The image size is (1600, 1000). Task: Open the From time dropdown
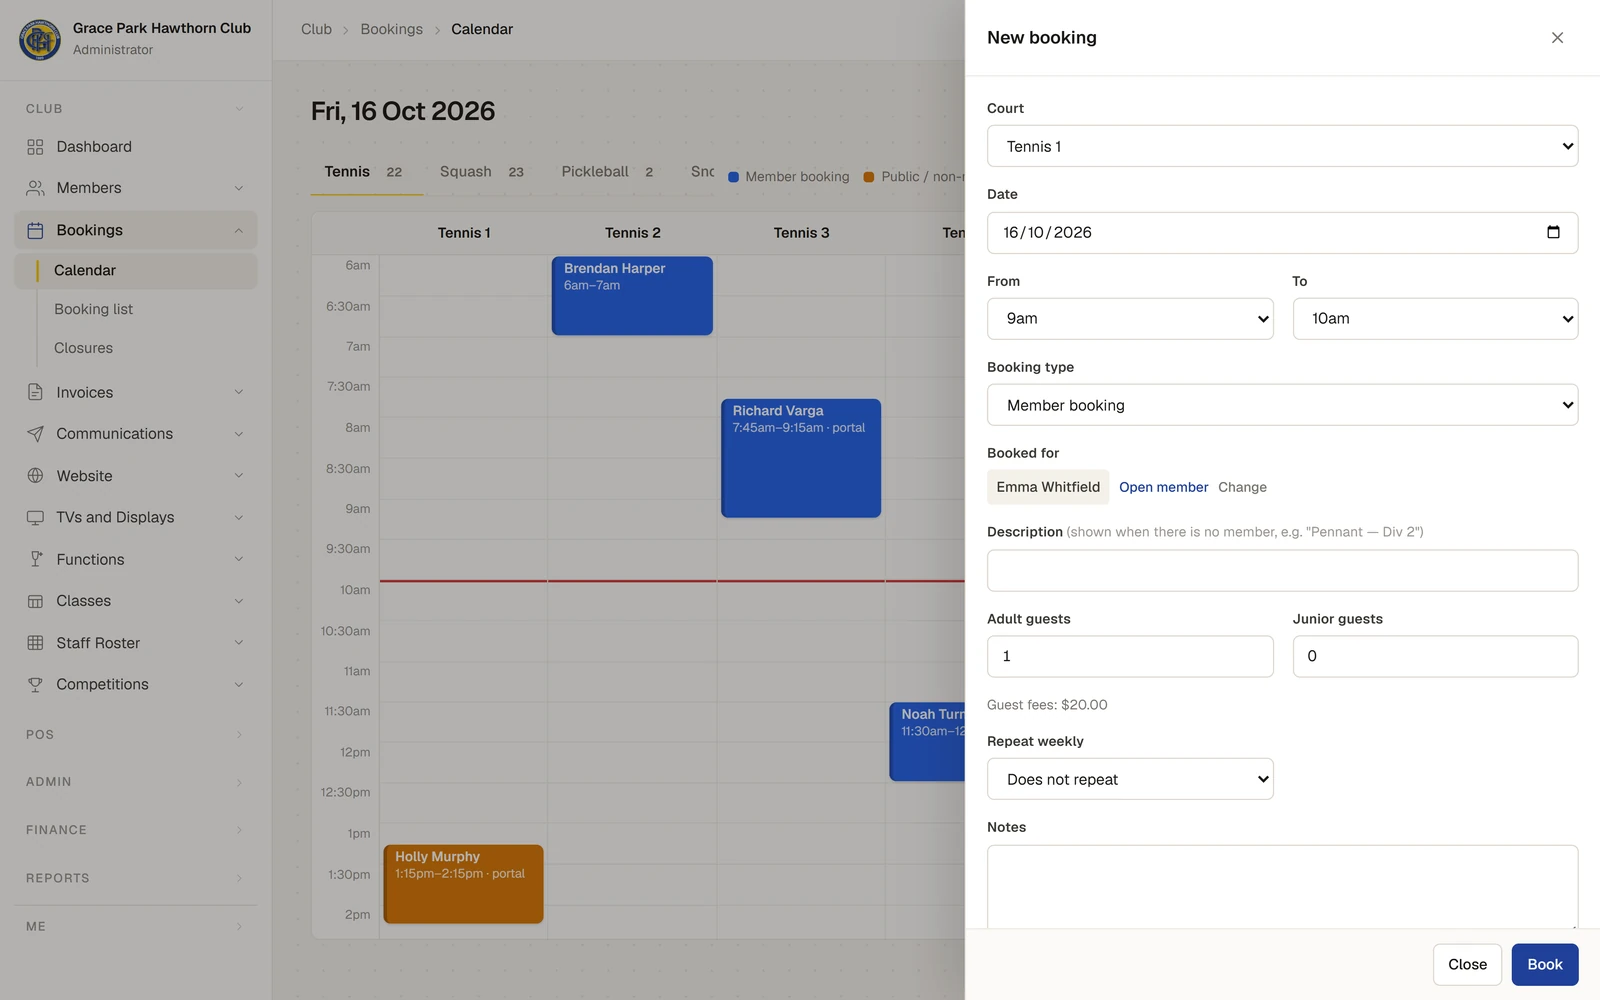point(1130,318)
